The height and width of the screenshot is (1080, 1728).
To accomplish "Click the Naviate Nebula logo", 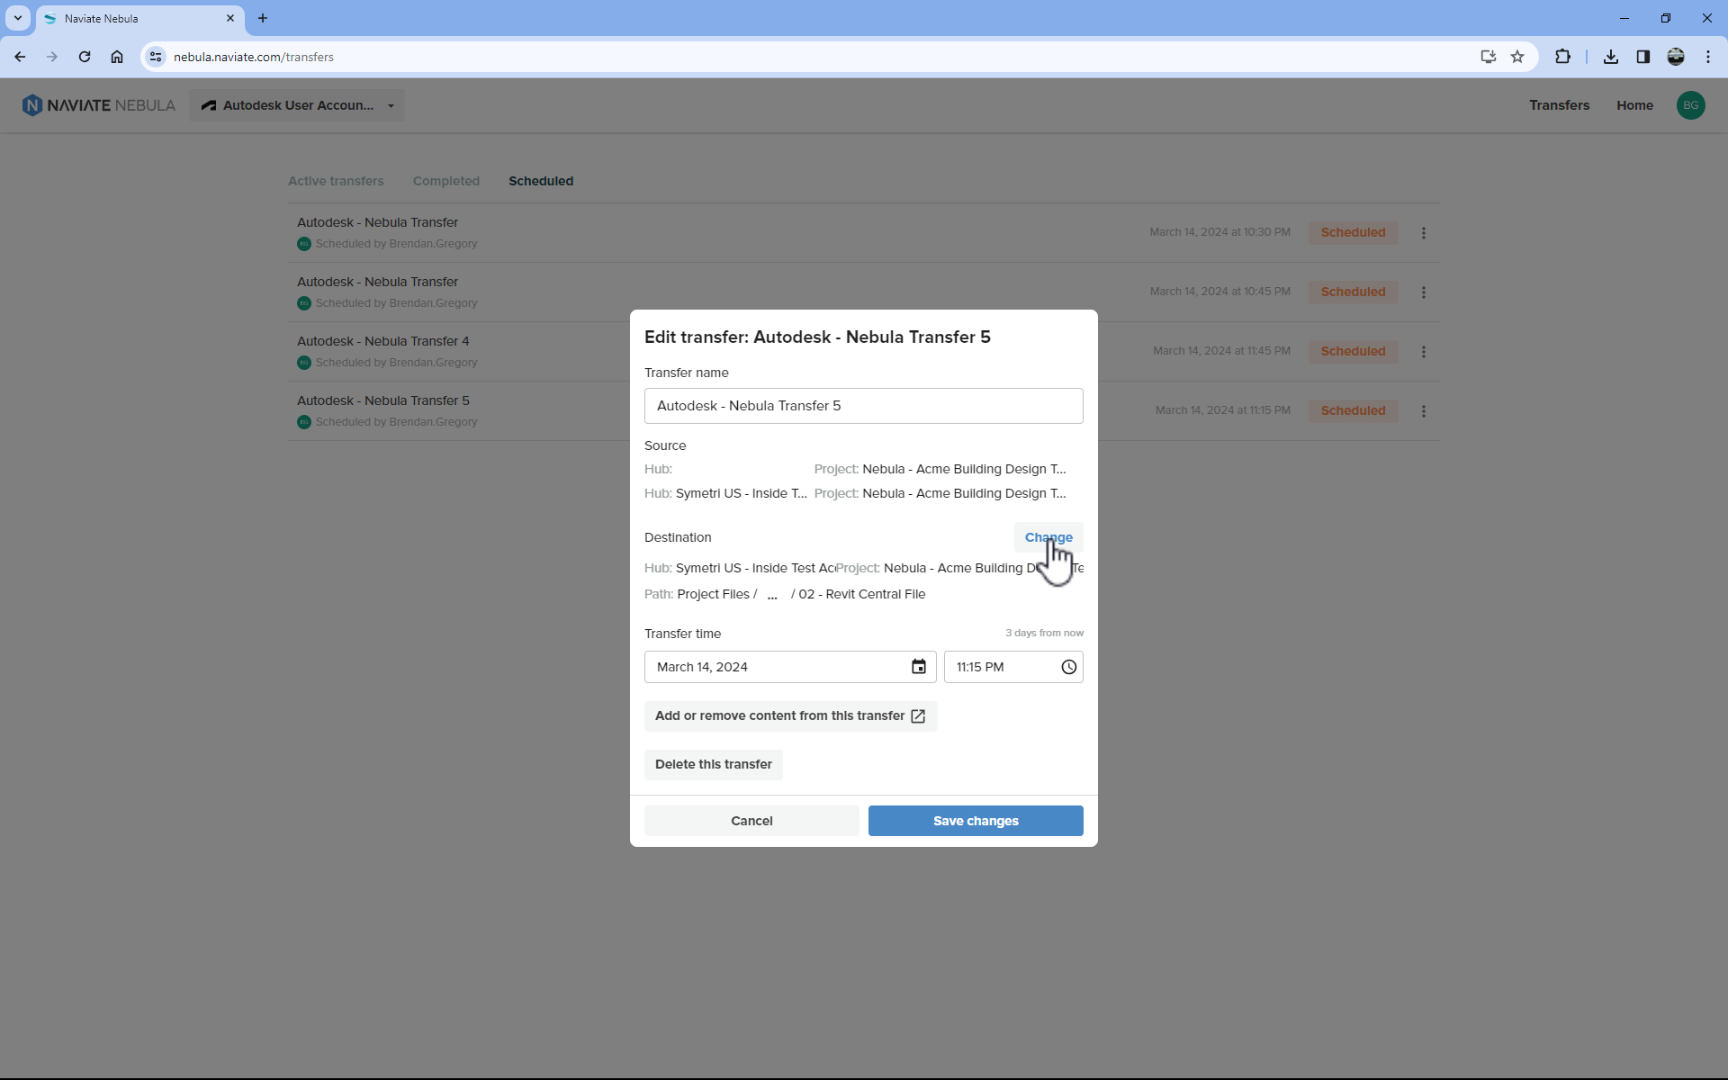I will point(98,105).
